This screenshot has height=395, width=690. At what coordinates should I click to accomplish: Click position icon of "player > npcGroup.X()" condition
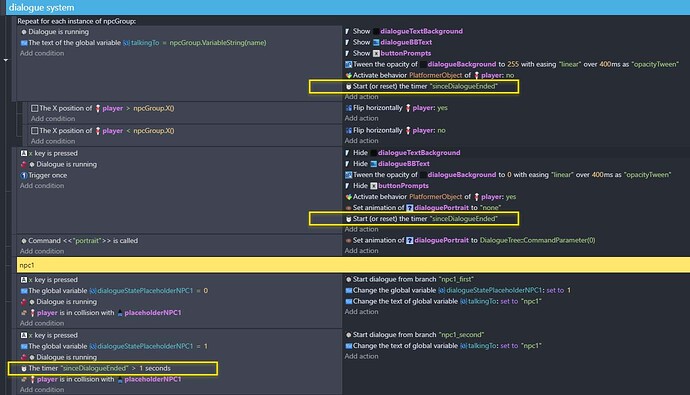pos(34,108)
